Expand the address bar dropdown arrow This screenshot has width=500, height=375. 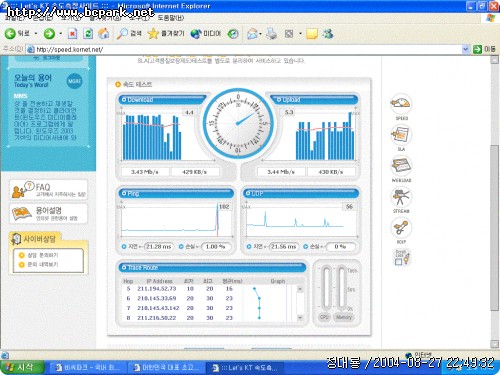465,49
